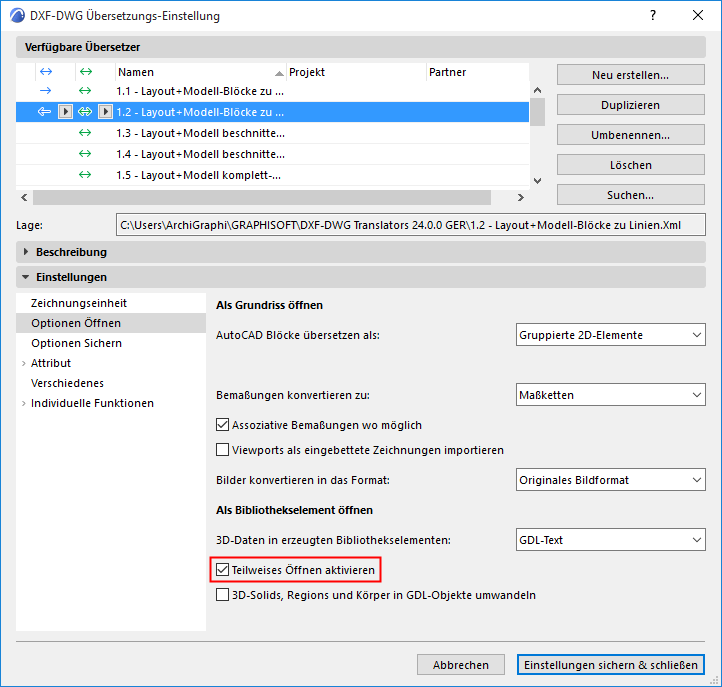Select translator 1.4 - Layout+Modell beschnitte
This screenshot has height=687, width=722.
[x=272, y=153]
